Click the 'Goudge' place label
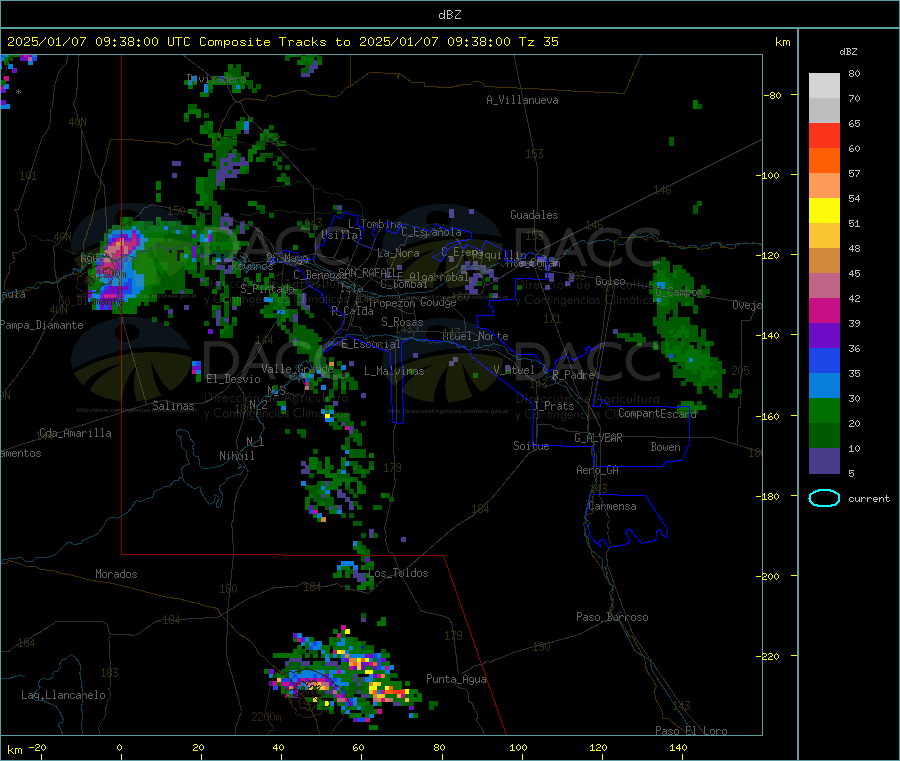The height and width of the screenshot is (761, 900). coord(438,302)
